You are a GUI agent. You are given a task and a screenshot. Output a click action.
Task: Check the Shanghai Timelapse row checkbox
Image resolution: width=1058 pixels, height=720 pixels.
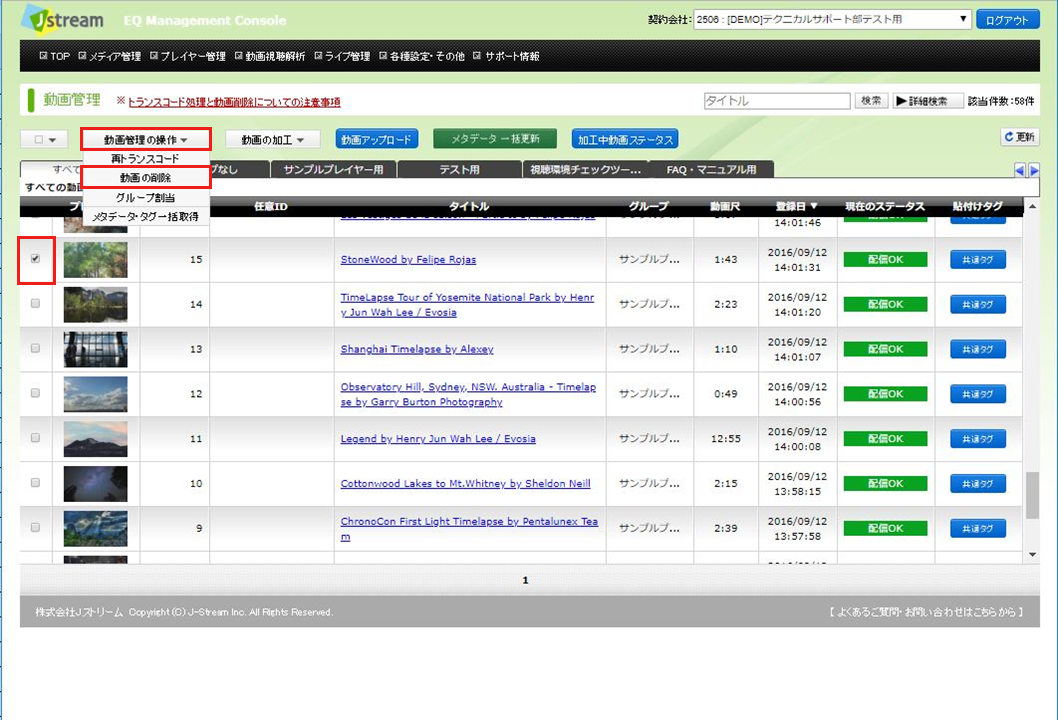[x=36, y=348]
